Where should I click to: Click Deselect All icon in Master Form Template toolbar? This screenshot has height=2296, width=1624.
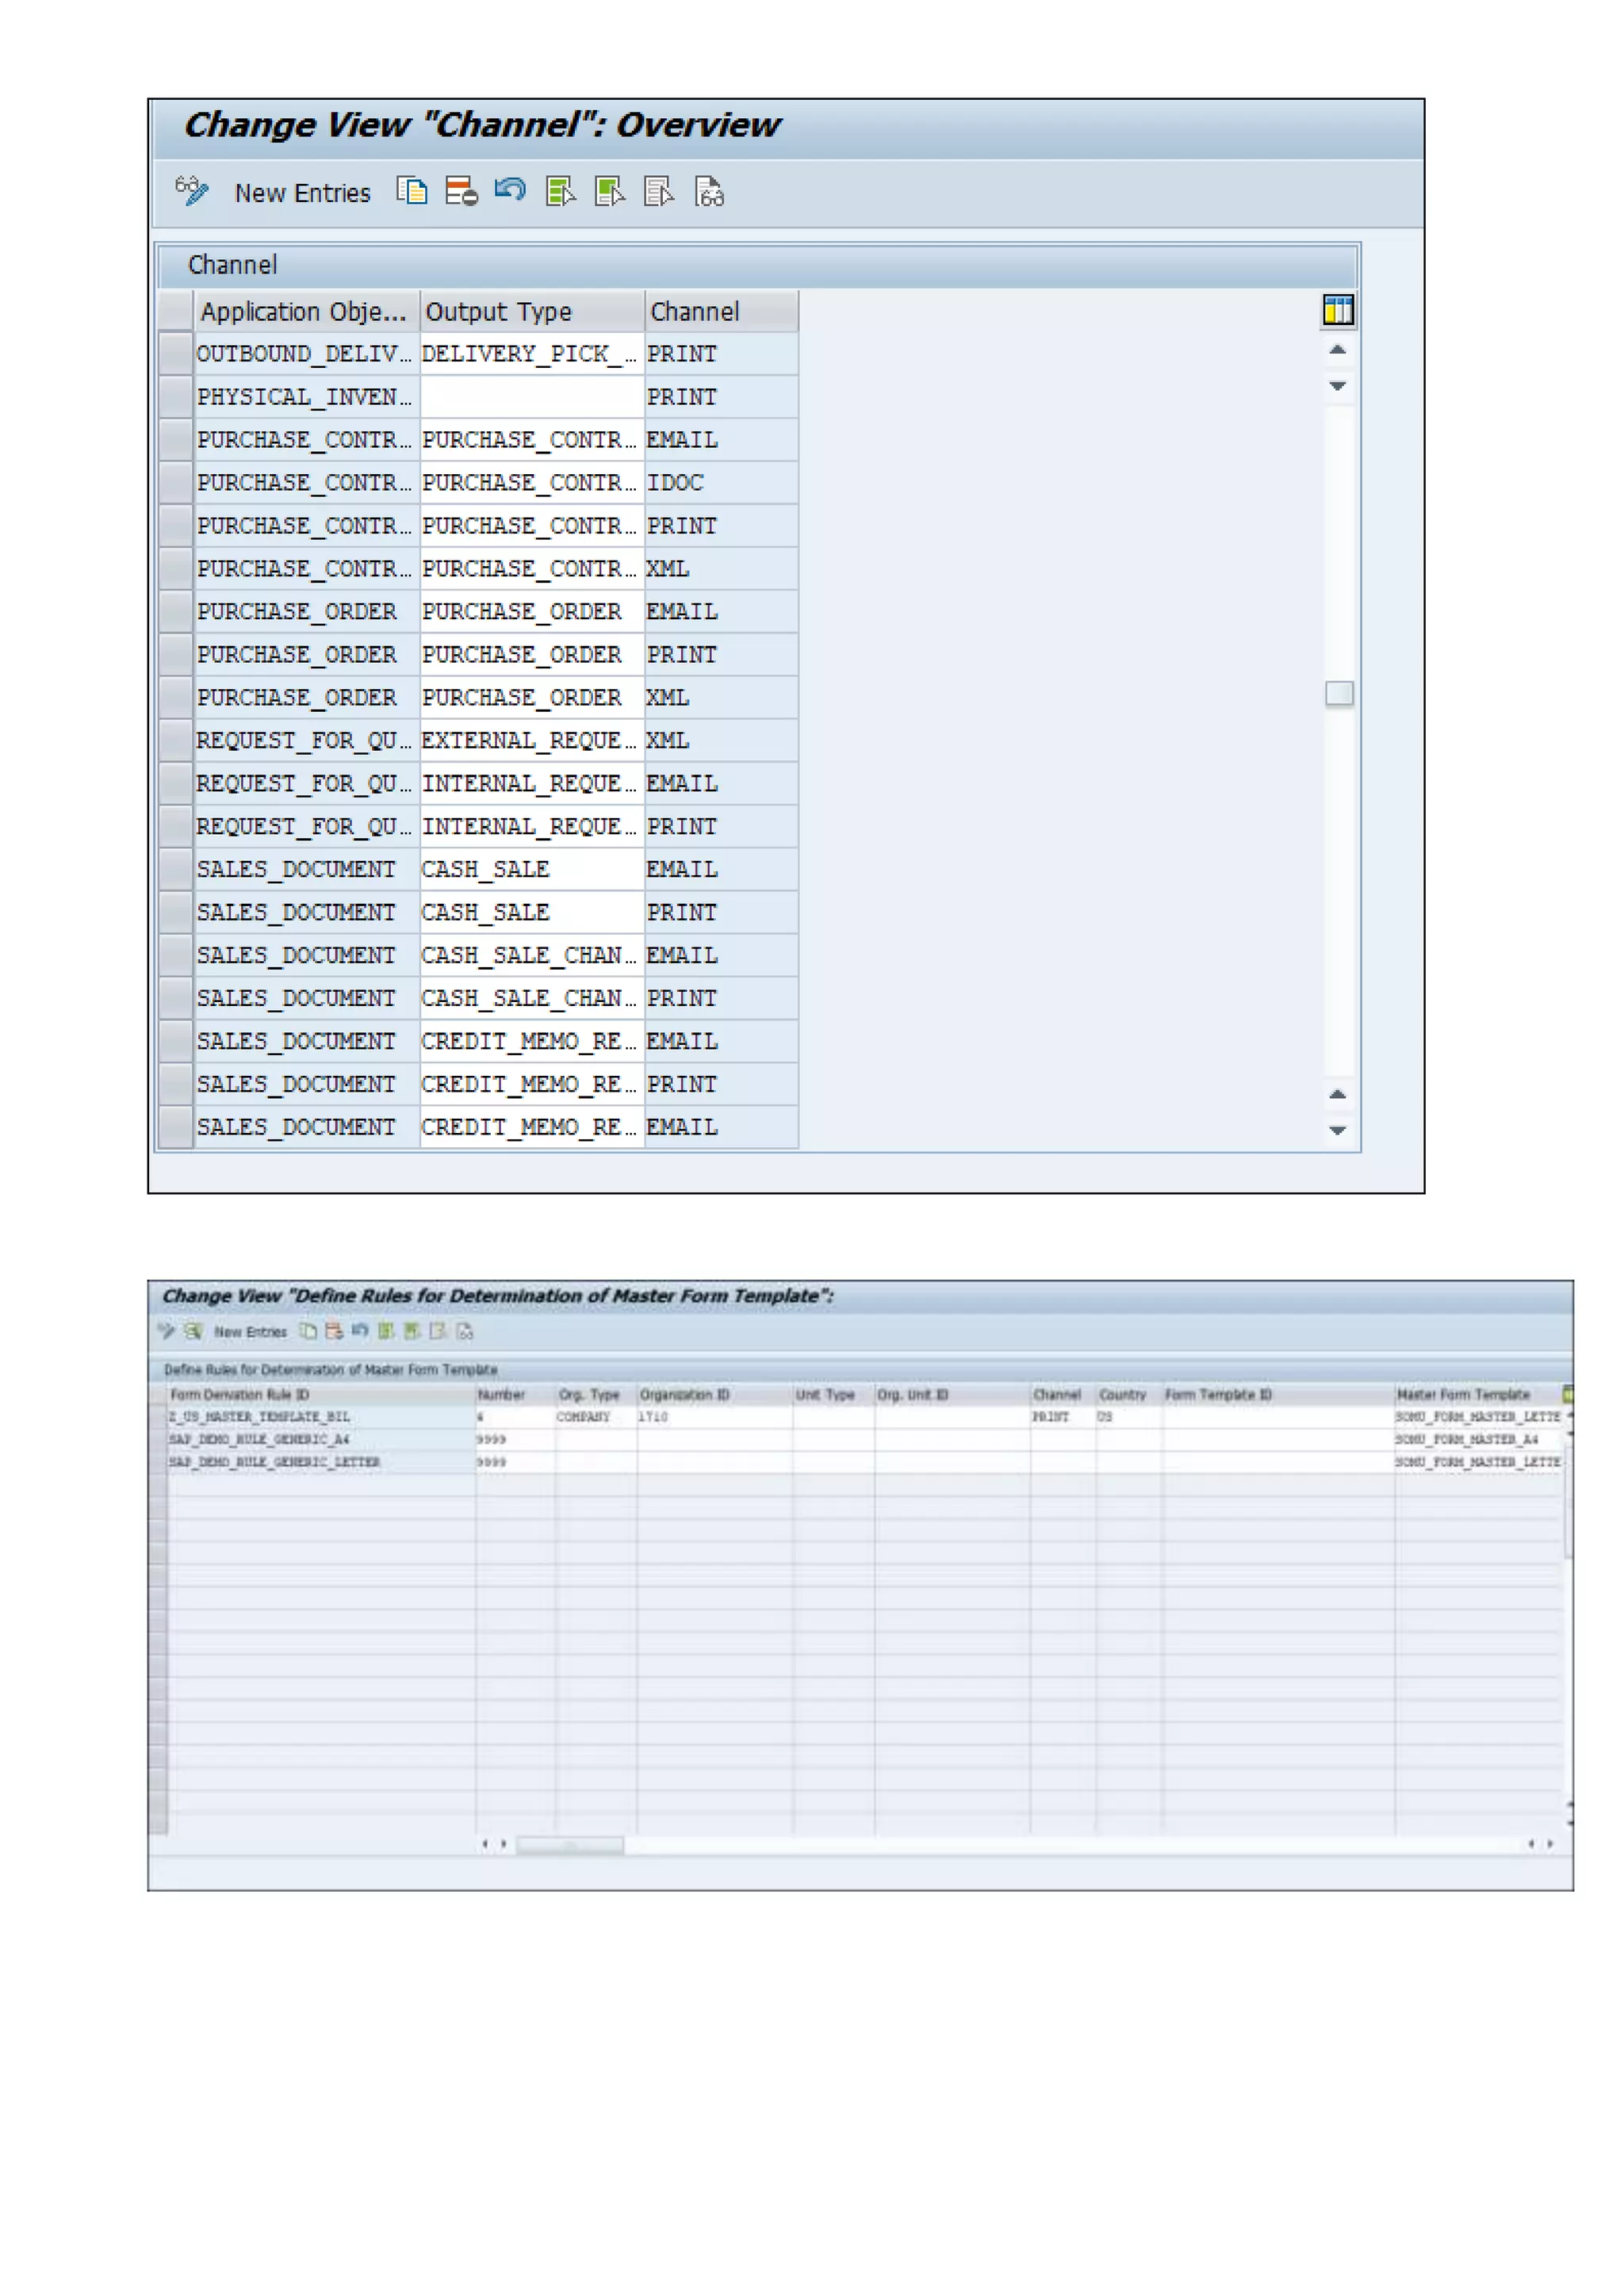click(438, 1331)
